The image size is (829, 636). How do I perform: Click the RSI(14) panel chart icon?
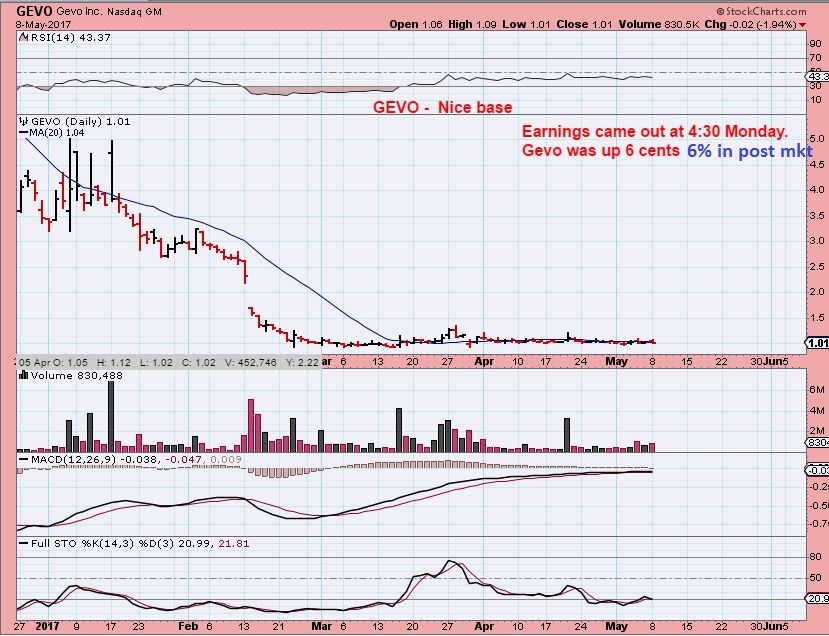(23, 38)
